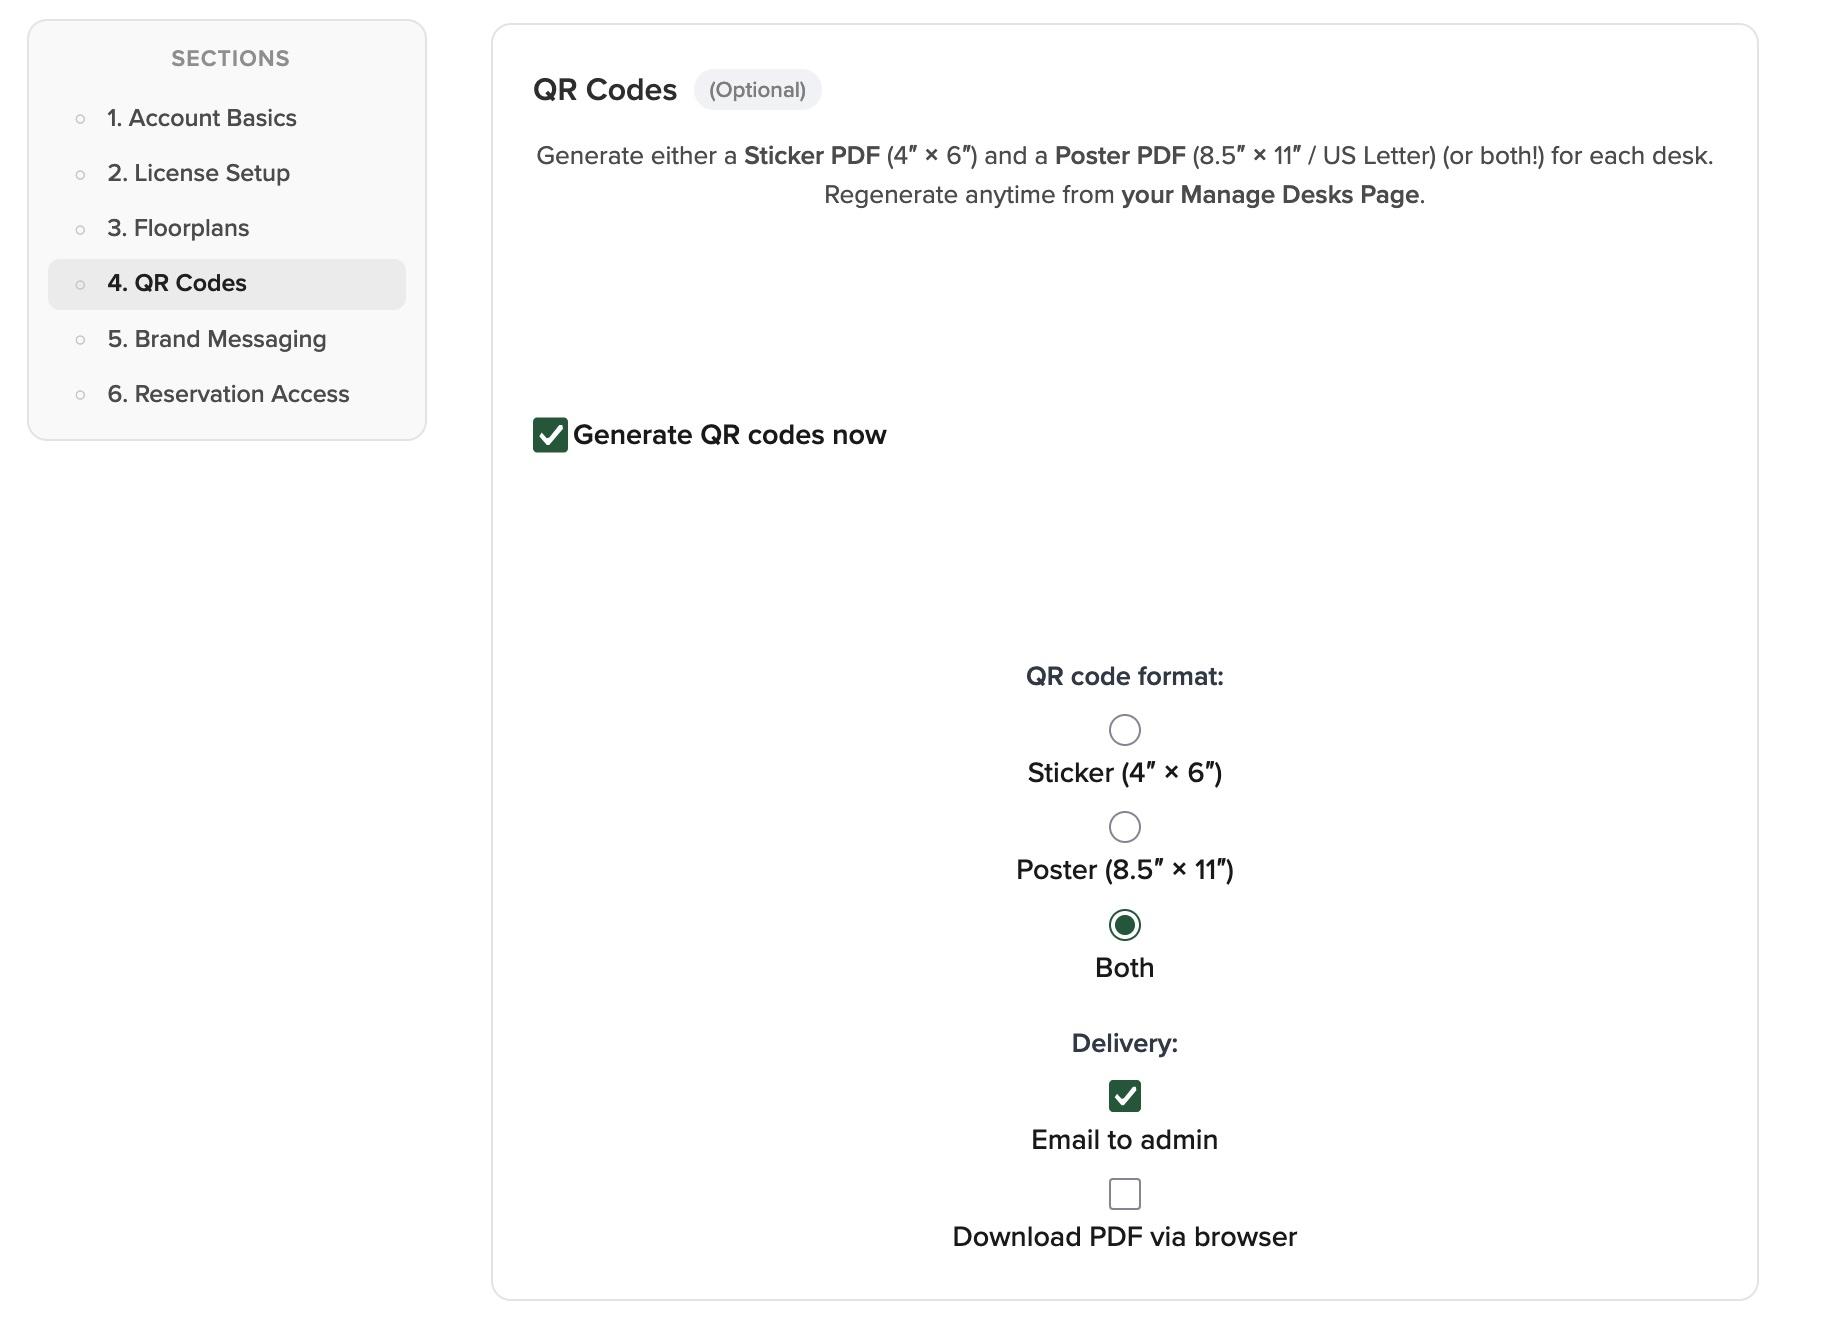
Task: Click the QR Codes panel heading
Action: click(605, 90)
